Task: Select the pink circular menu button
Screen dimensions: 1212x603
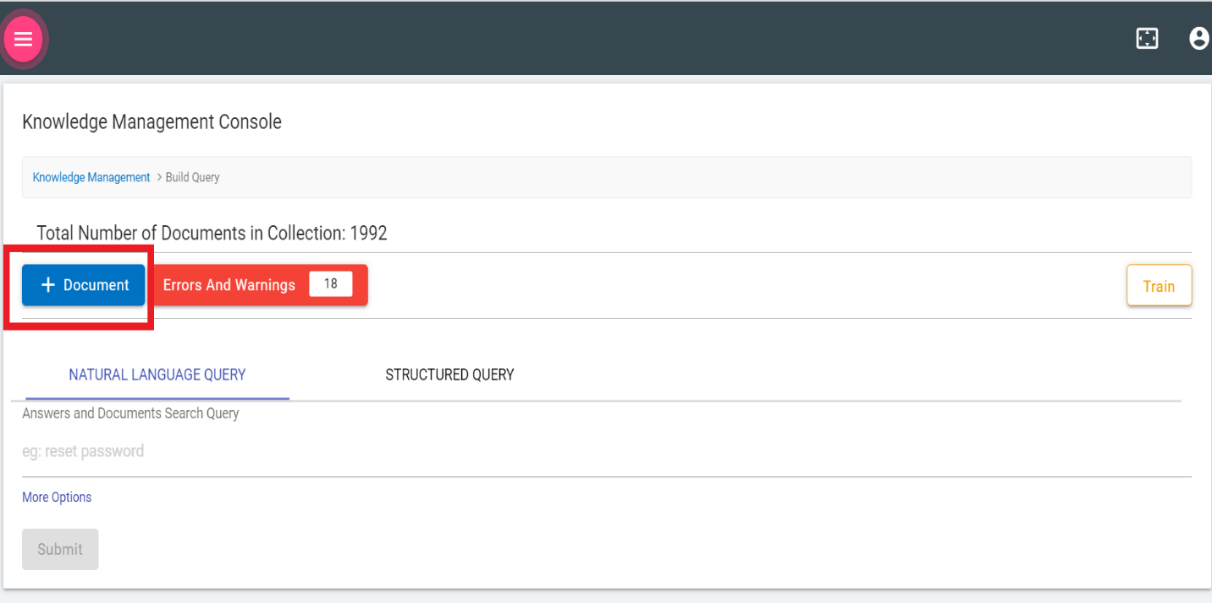Action: click(x=23, y=38)
